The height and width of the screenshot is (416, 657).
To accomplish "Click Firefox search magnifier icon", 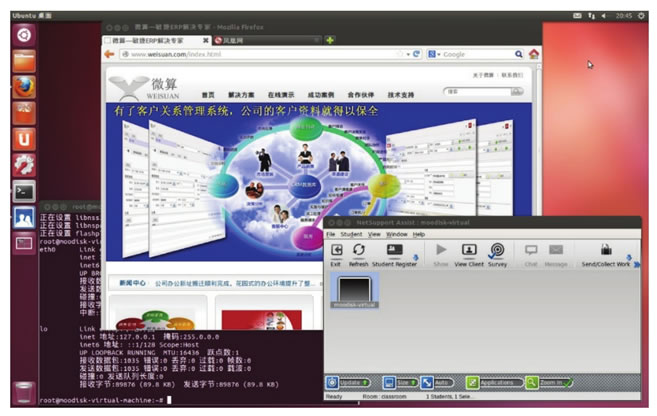I will click(x=518, y=54).
